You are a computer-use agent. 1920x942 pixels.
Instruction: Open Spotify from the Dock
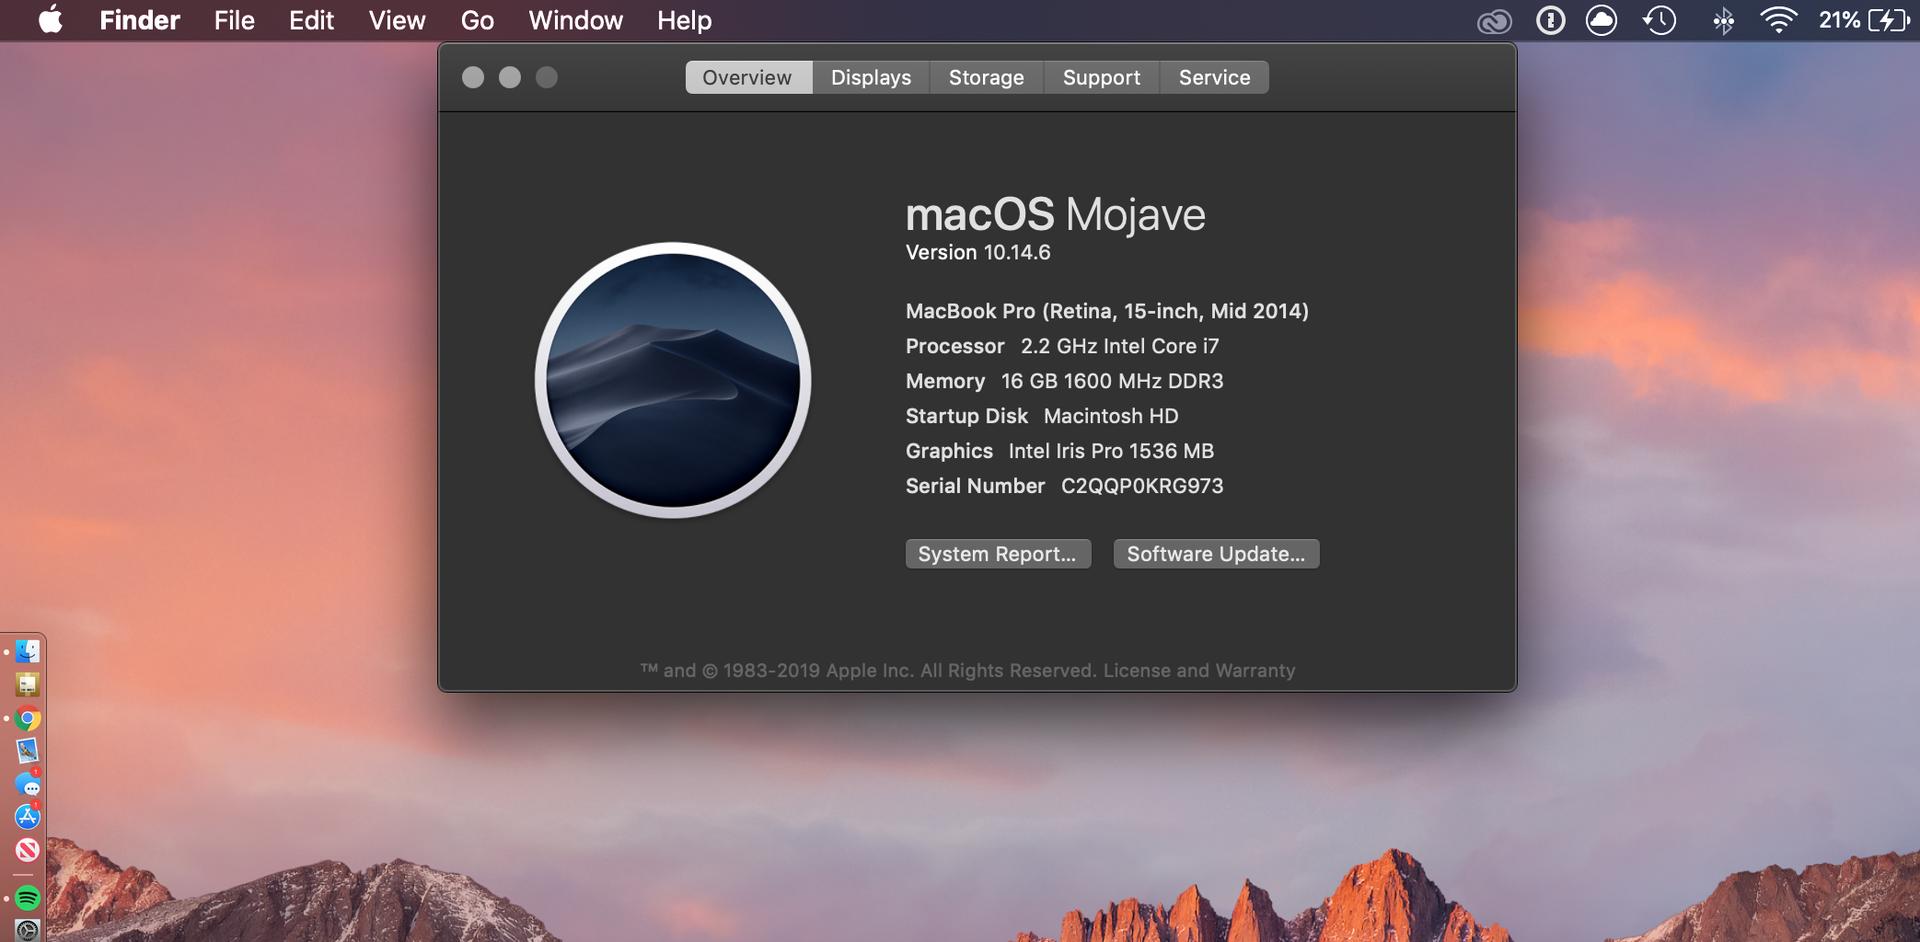click(27, 898)
